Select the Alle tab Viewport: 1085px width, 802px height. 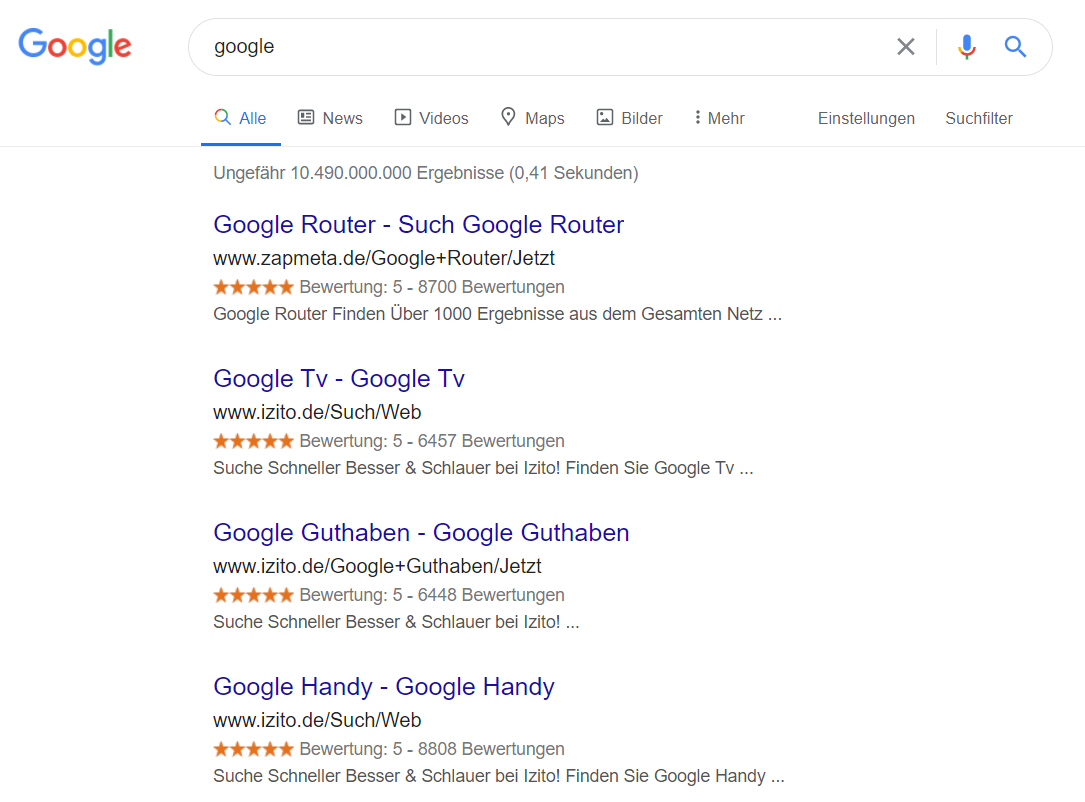coord(241,118)
